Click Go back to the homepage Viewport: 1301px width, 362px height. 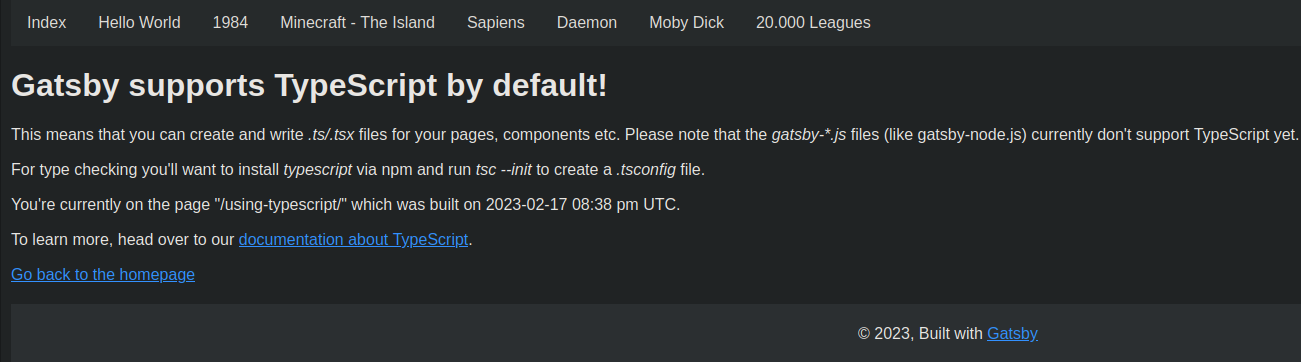103,274
